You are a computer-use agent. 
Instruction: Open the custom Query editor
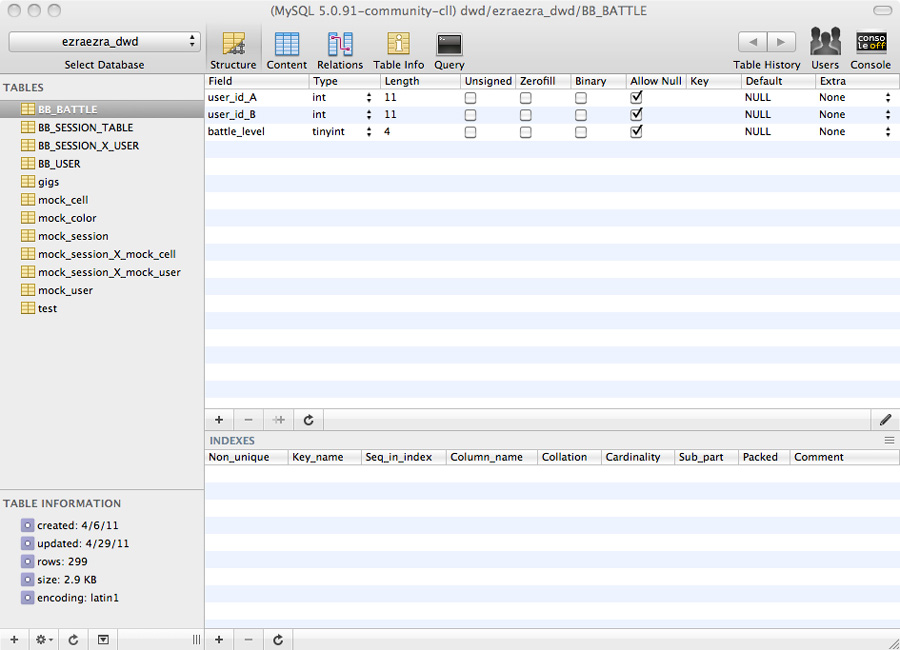click(449, 44)
